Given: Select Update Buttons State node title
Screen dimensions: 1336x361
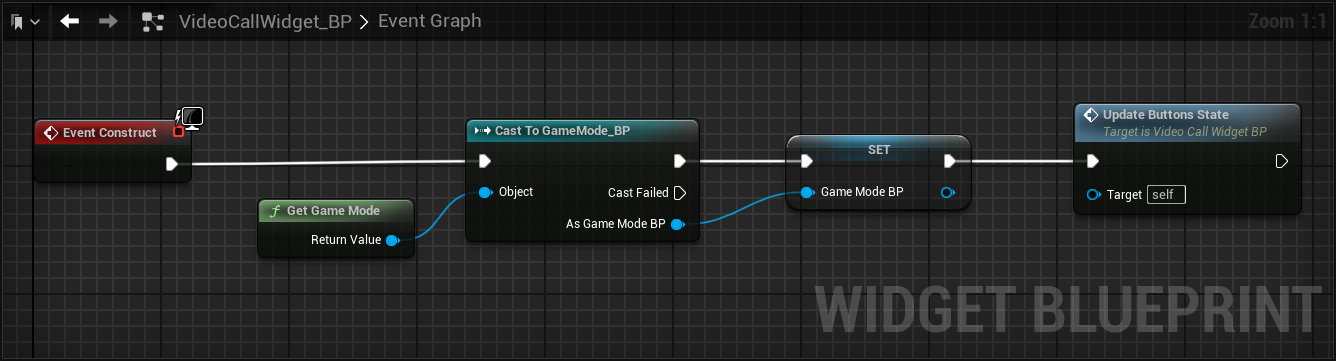Looking at the screenshot, I should (x=1166, y=115).
